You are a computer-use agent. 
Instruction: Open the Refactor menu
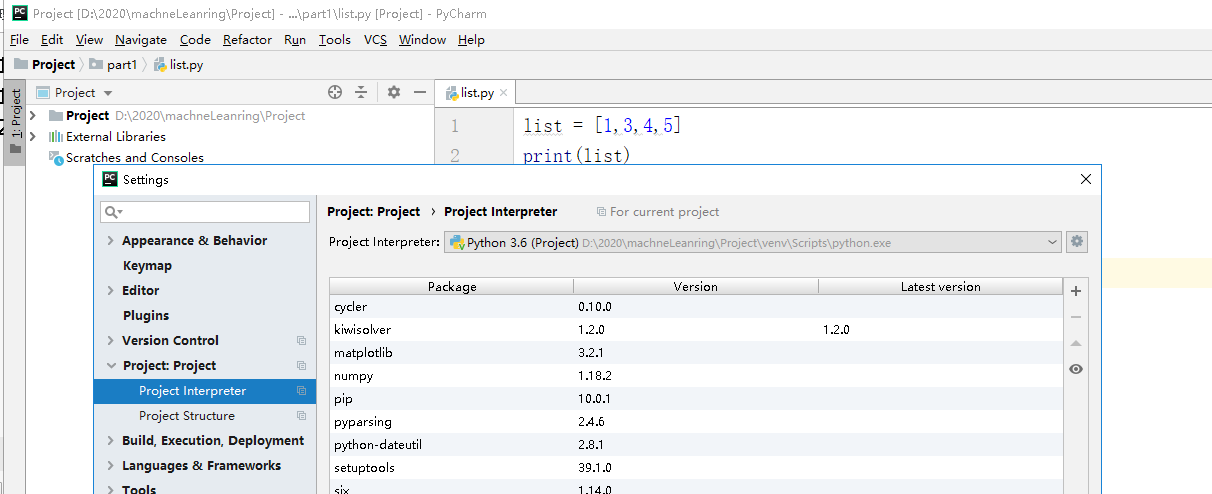tap(247, 40)
